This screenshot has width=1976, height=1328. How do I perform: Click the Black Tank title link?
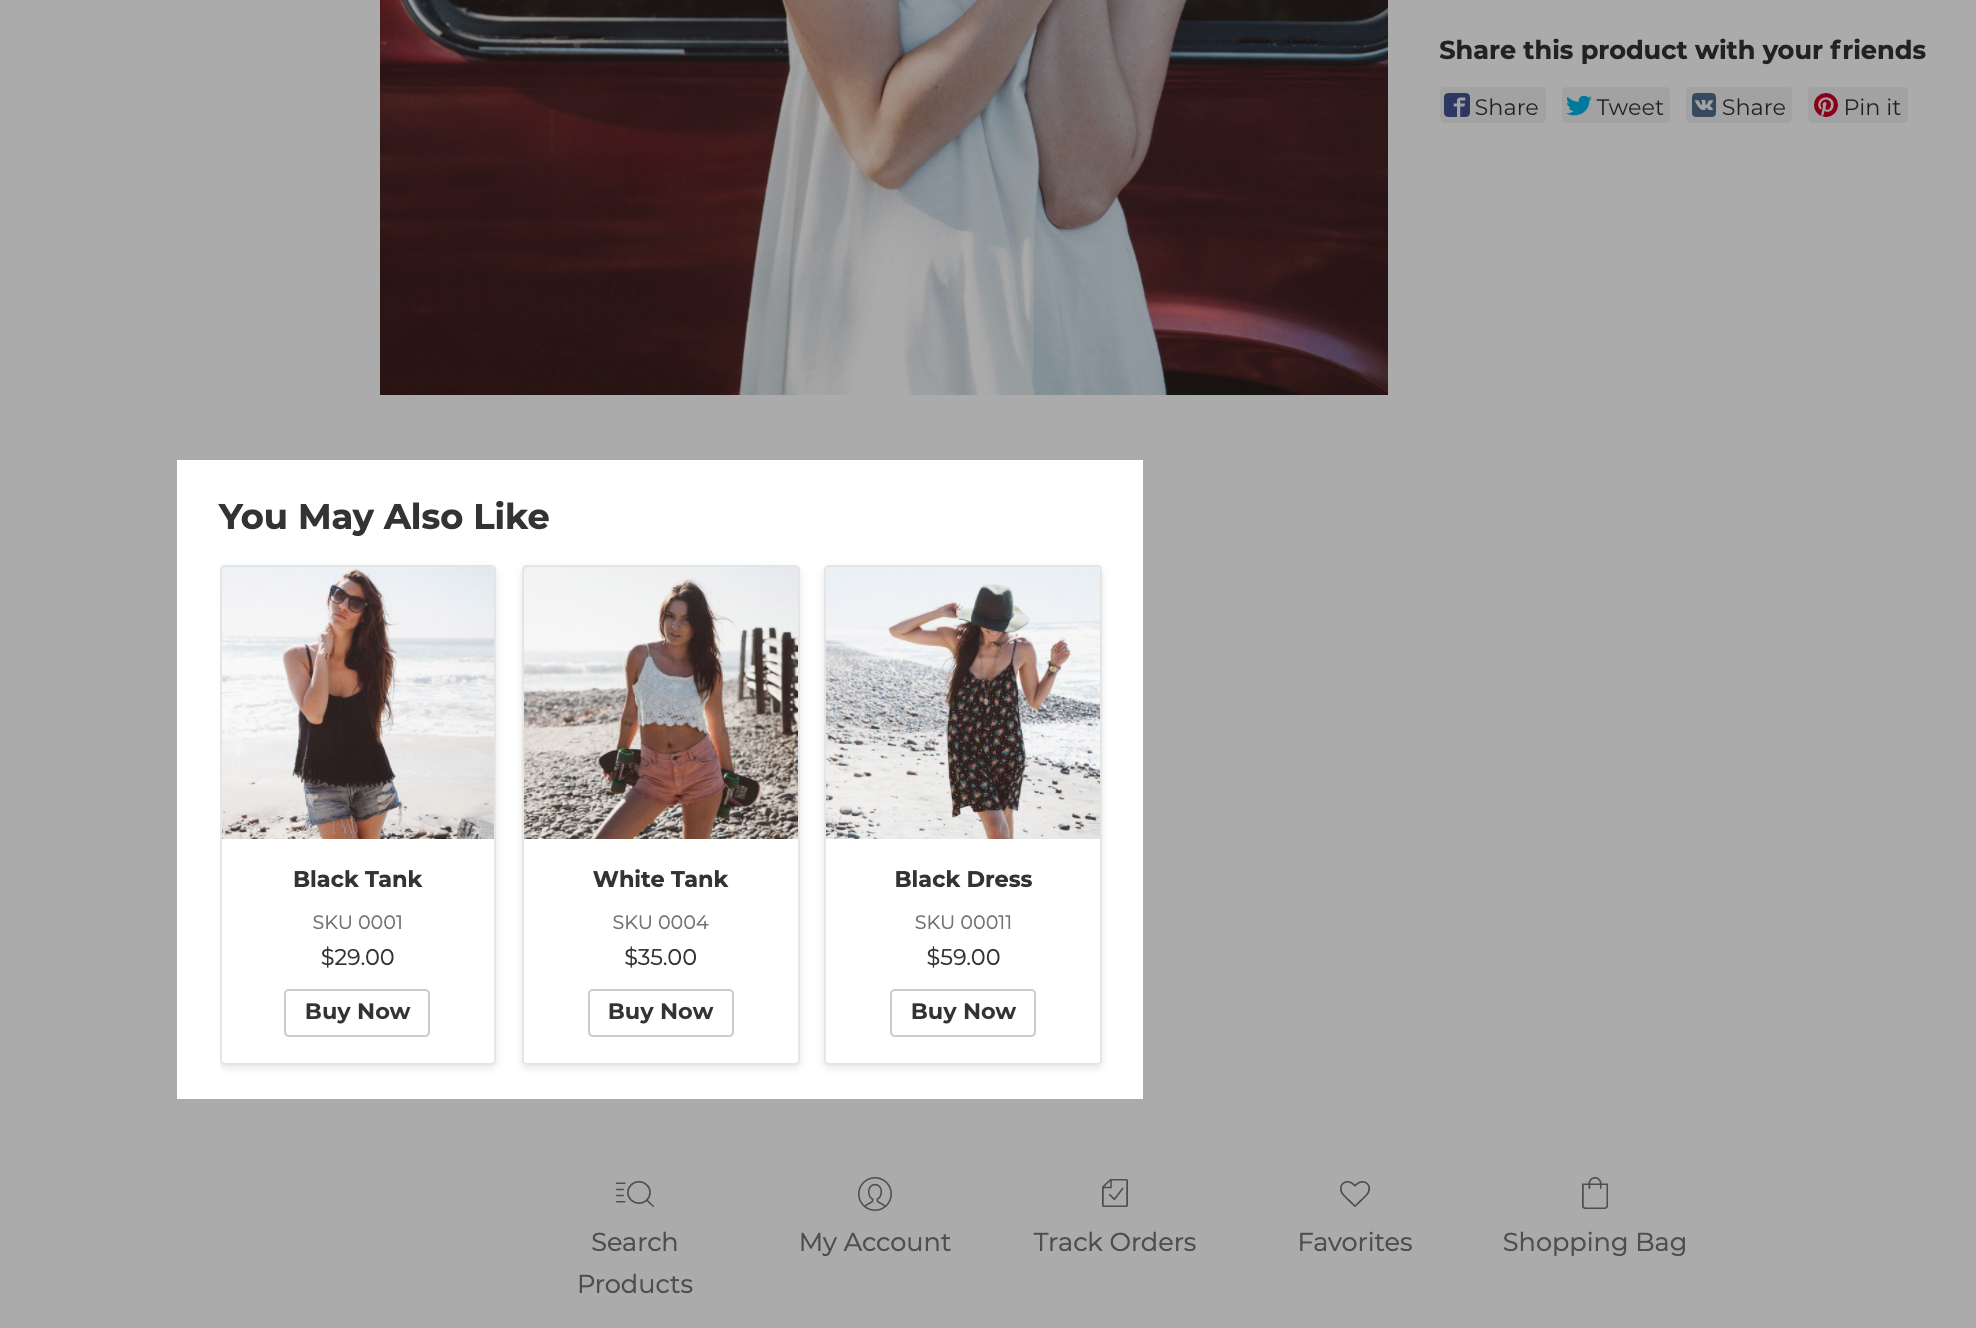coord(357,879)
